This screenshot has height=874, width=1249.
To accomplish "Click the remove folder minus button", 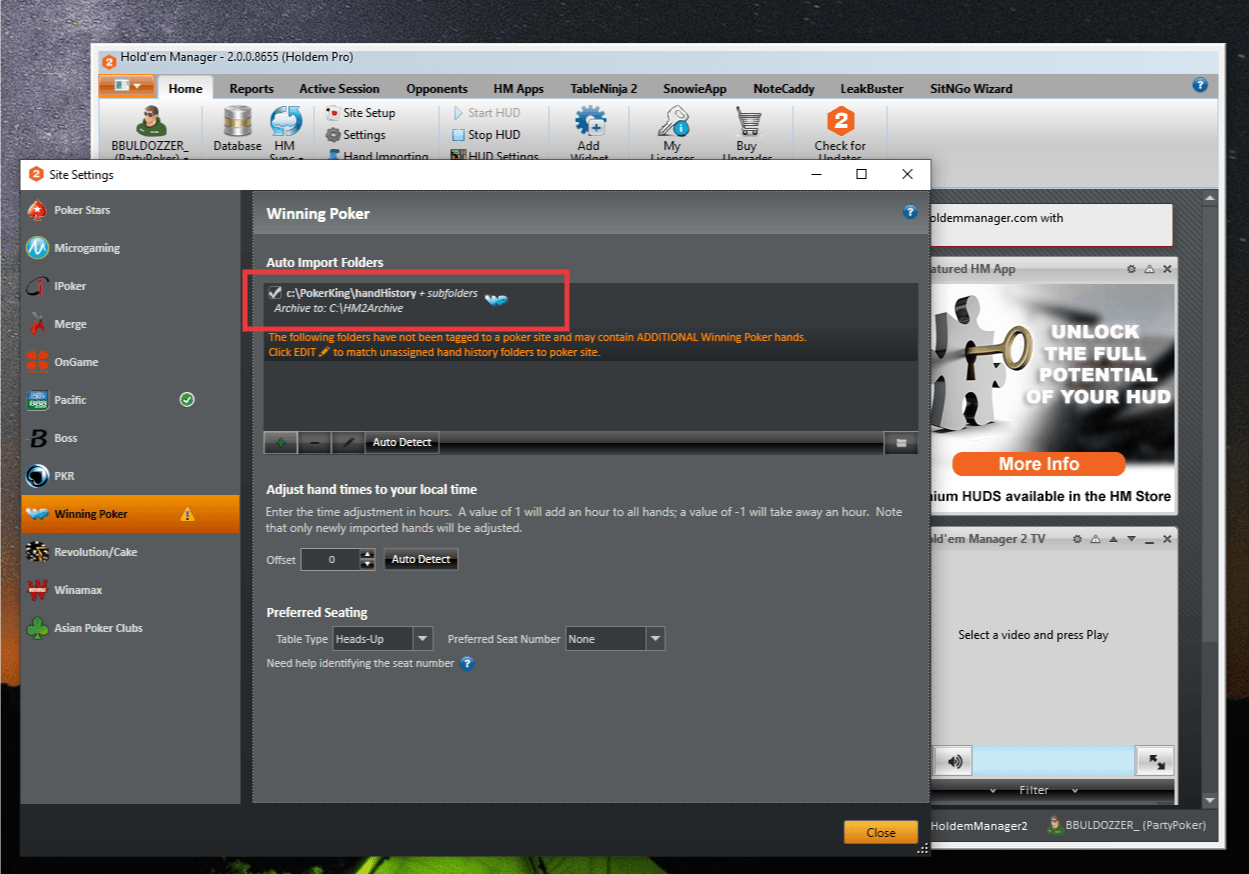I will [x=313, y=443].
